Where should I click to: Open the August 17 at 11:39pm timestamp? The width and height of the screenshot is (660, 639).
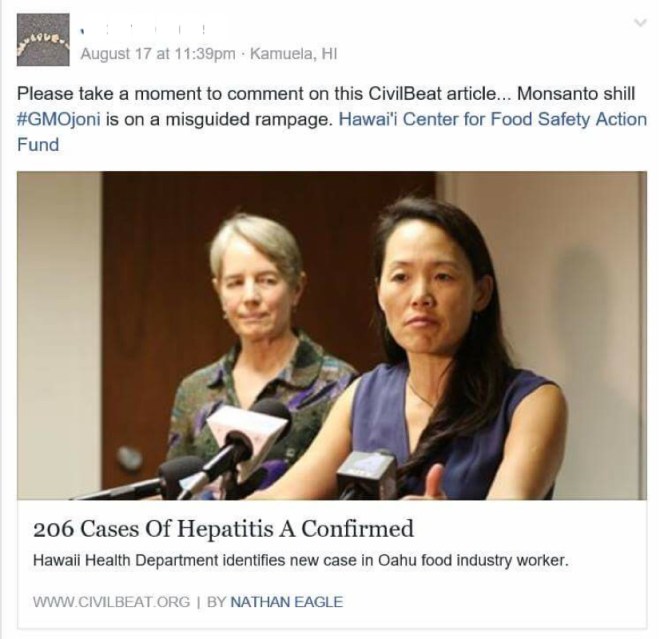(x=158, y=54)
